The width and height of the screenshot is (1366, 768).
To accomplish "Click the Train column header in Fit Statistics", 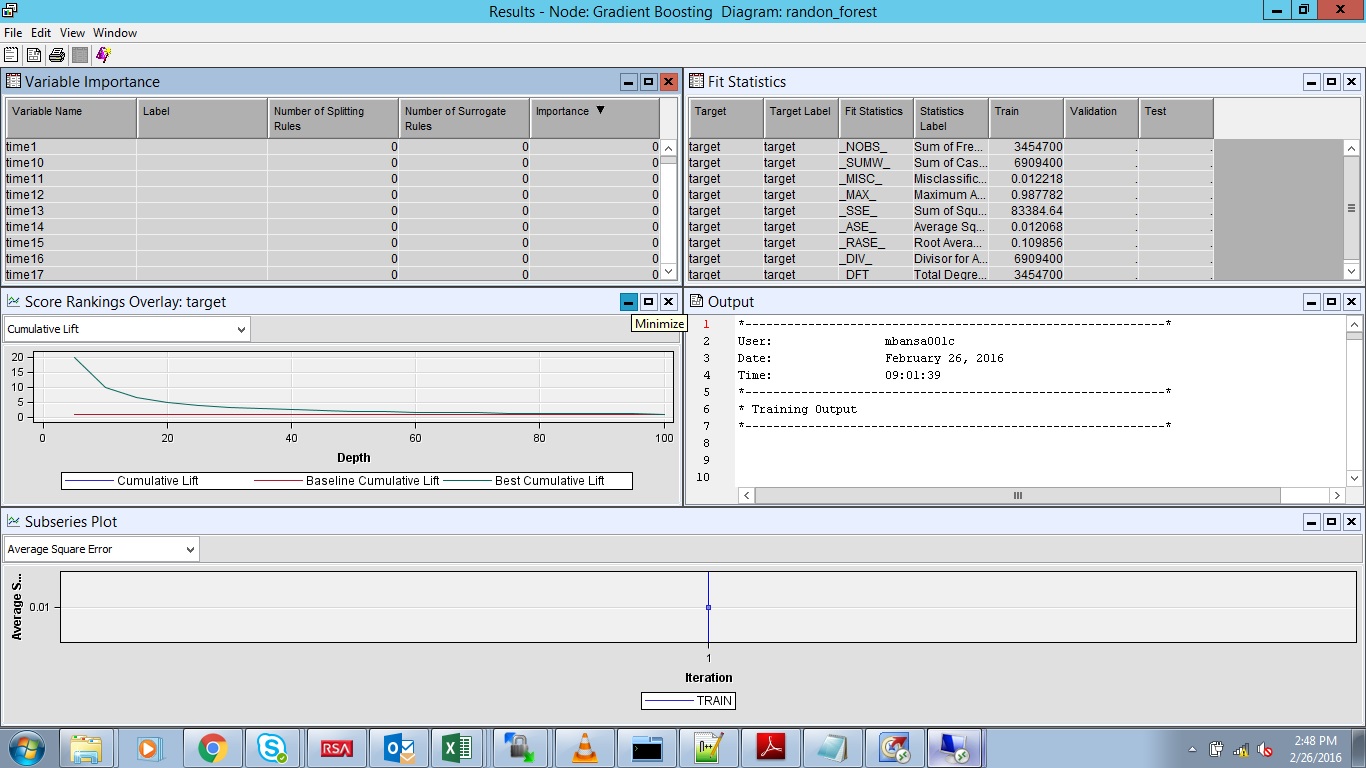I will (x=1026, y=118).
